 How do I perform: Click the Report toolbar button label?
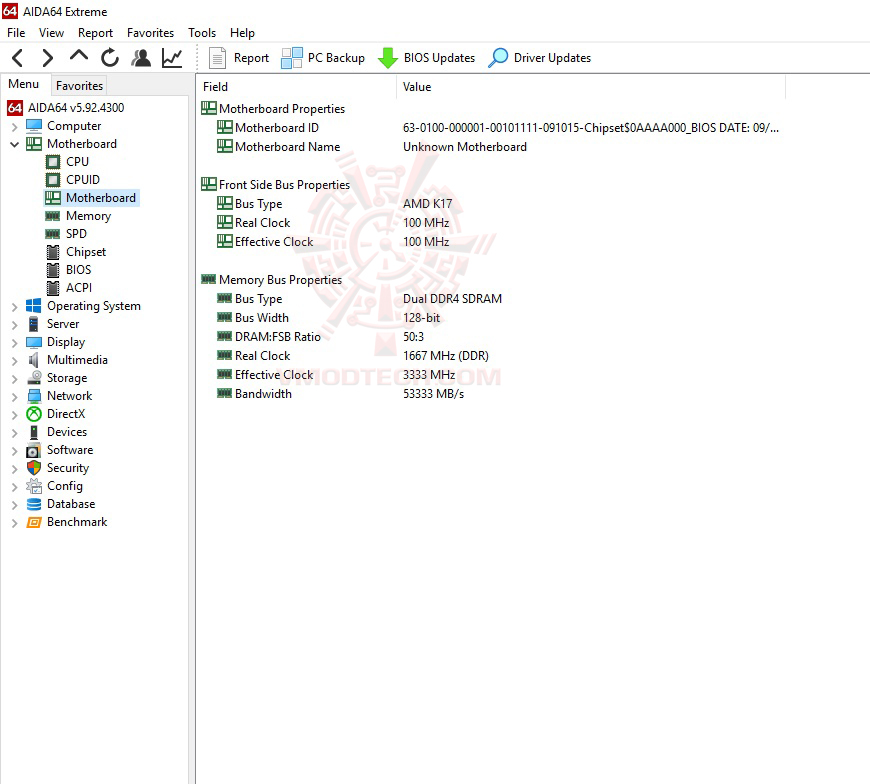251,58
